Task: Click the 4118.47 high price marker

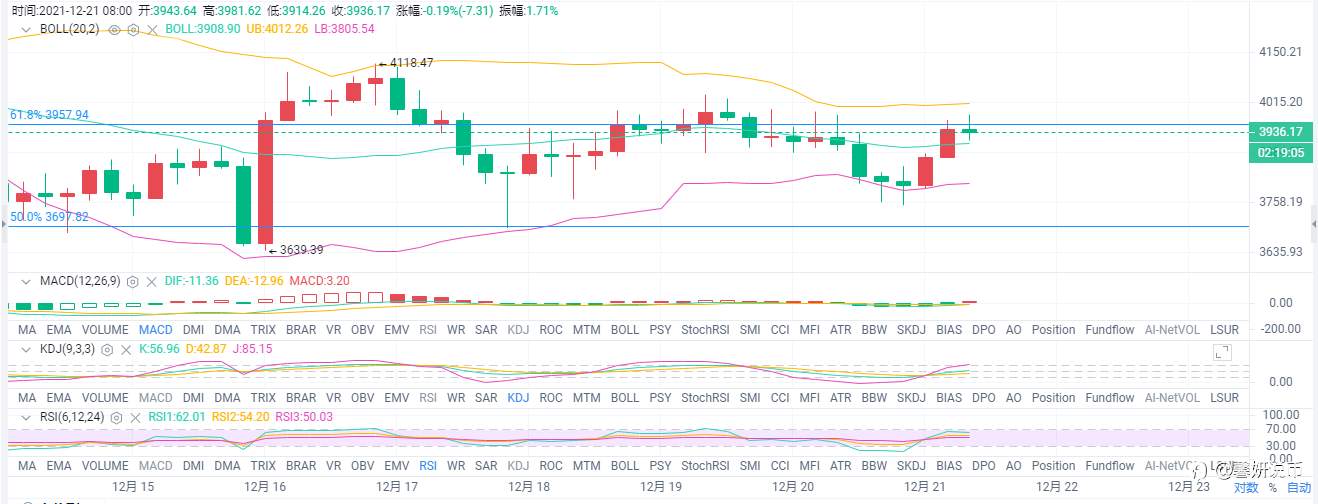Action: point(410,62)
